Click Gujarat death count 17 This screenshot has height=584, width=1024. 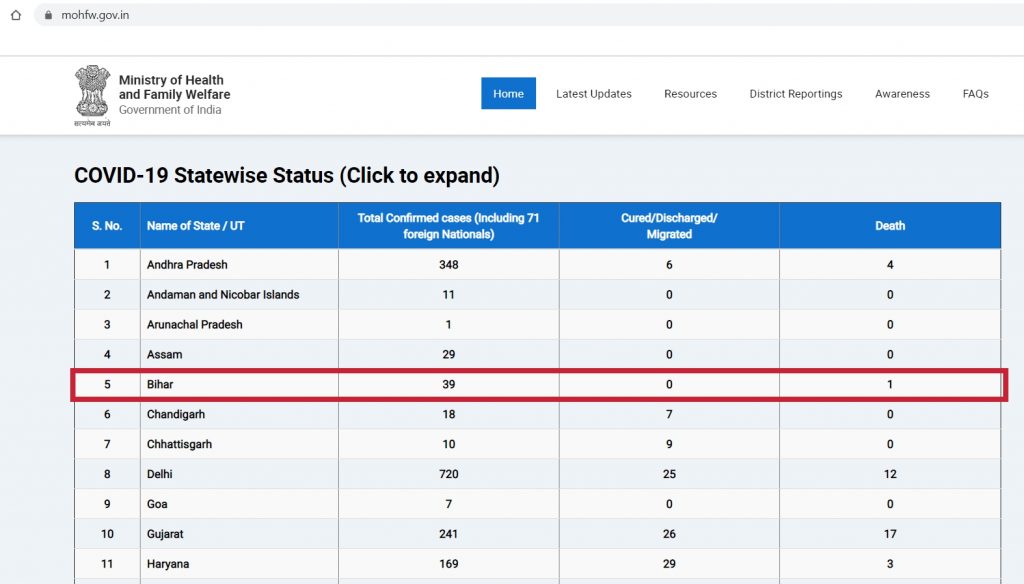[x=890, y=534]
